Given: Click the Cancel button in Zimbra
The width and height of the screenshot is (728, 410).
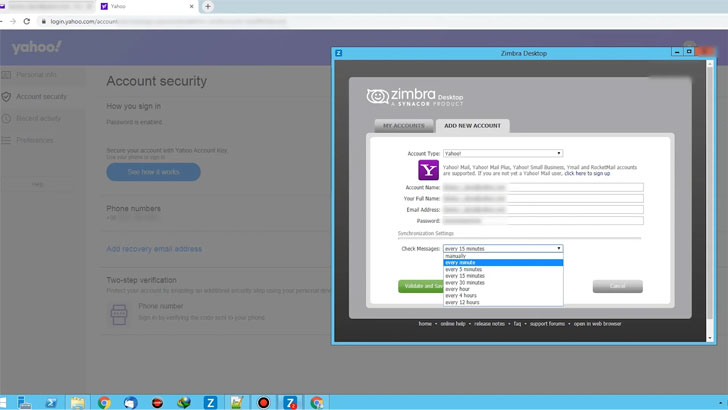Looking at the screenshot, I should coord(618,286).
